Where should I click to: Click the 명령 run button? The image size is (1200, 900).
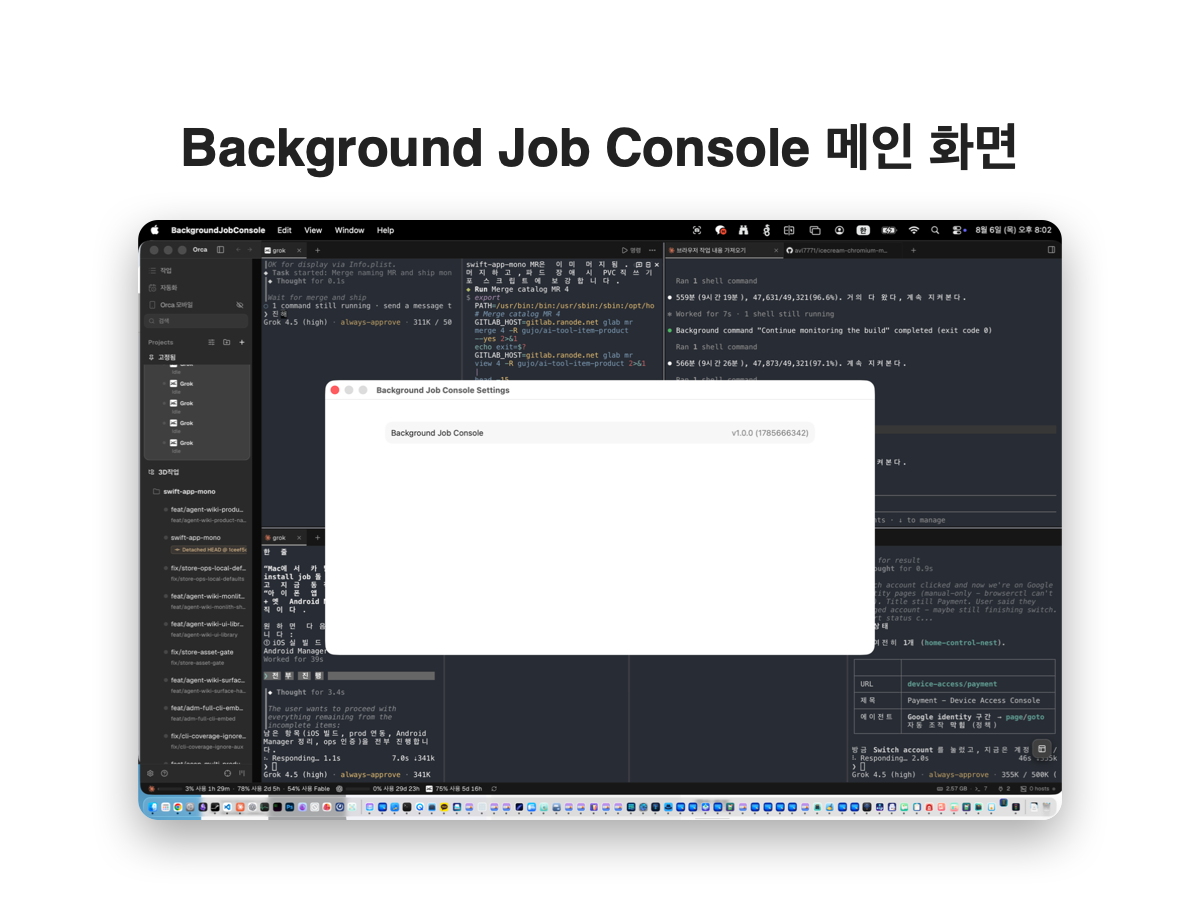click(x=632, y=250)
